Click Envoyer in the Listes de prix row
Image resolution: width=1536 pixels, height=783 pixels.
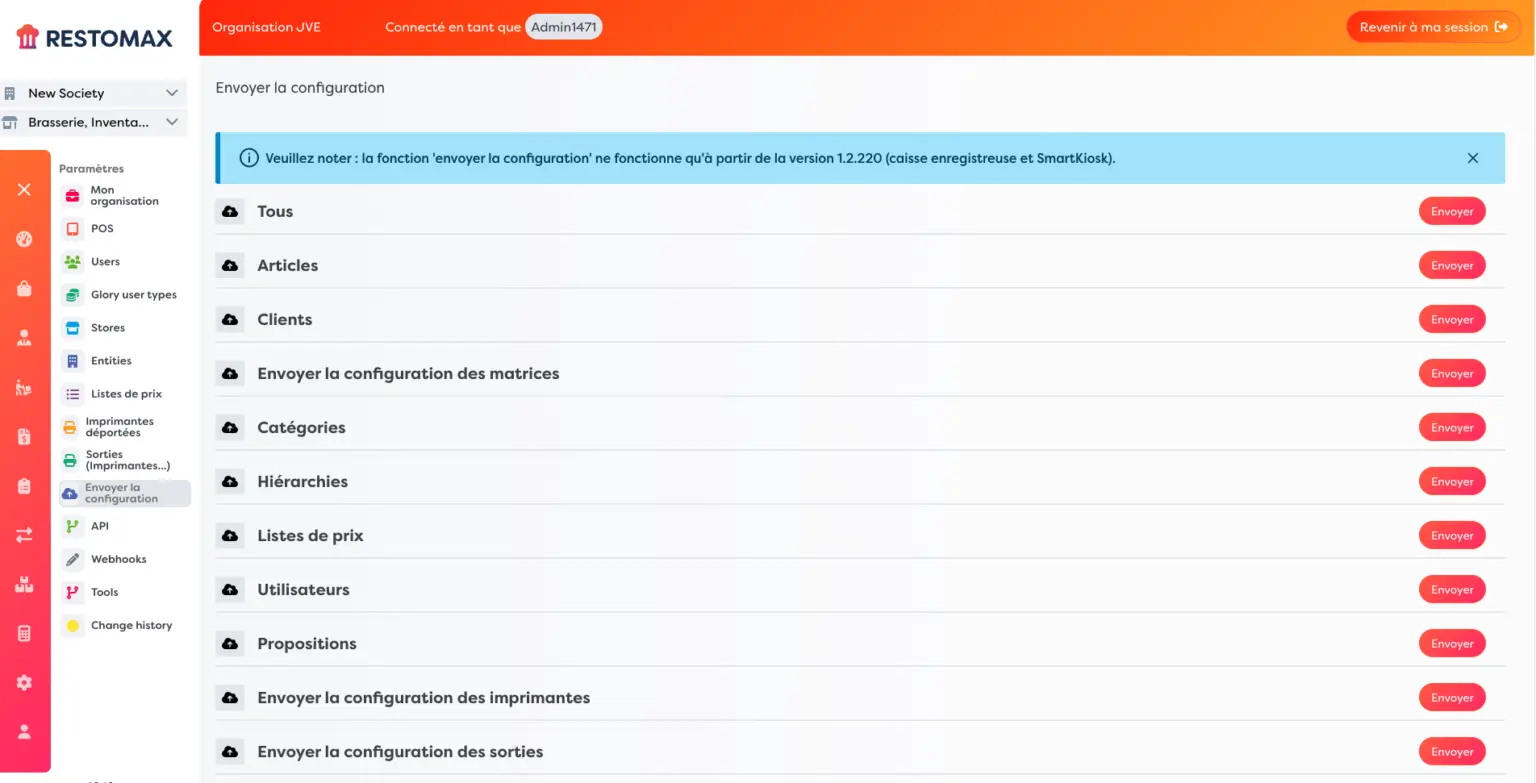click(1452, 535)
